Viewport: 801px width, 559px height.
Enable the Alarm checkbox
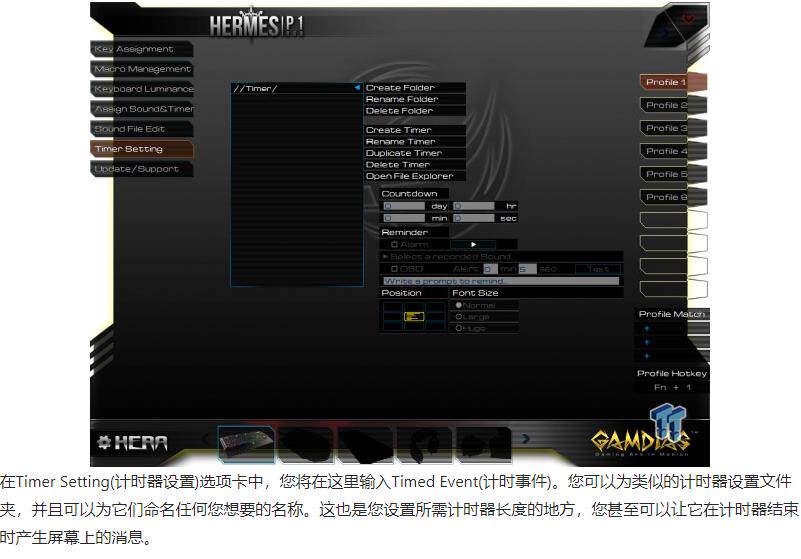click(394, 244)
